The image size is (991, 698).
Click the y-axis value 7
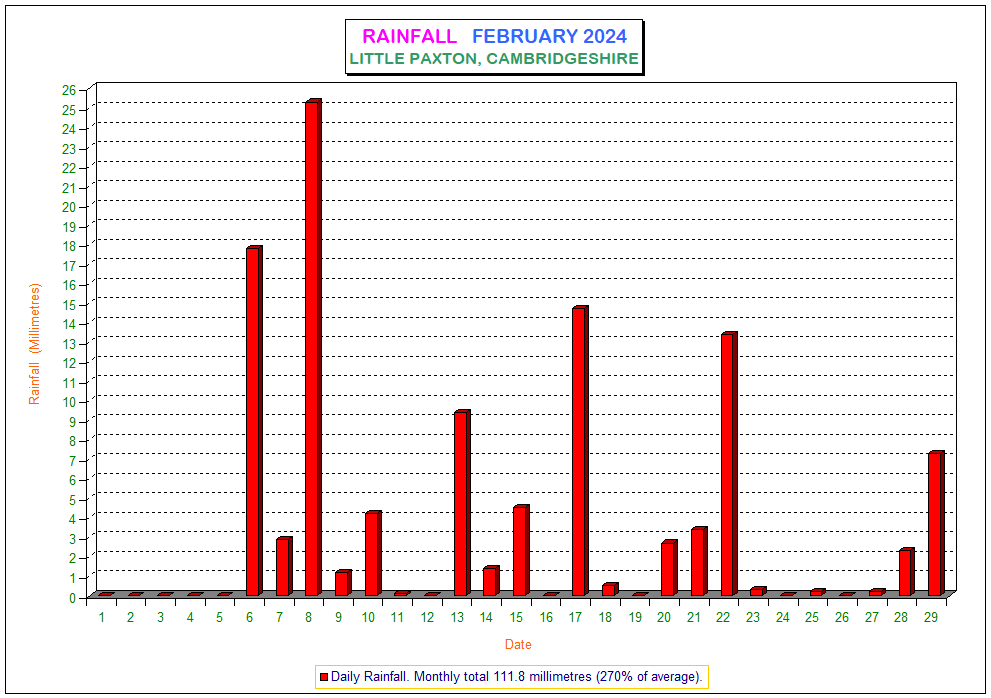click(73, 461)
